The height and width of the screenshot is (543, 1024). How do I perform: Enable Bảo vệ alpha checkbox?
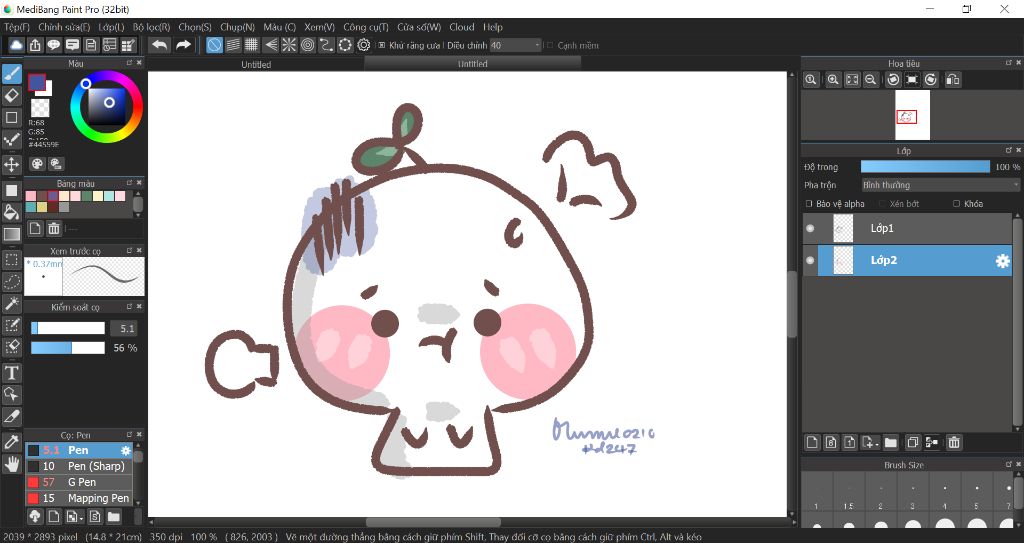pyautogui.click(x=809, y=204)
